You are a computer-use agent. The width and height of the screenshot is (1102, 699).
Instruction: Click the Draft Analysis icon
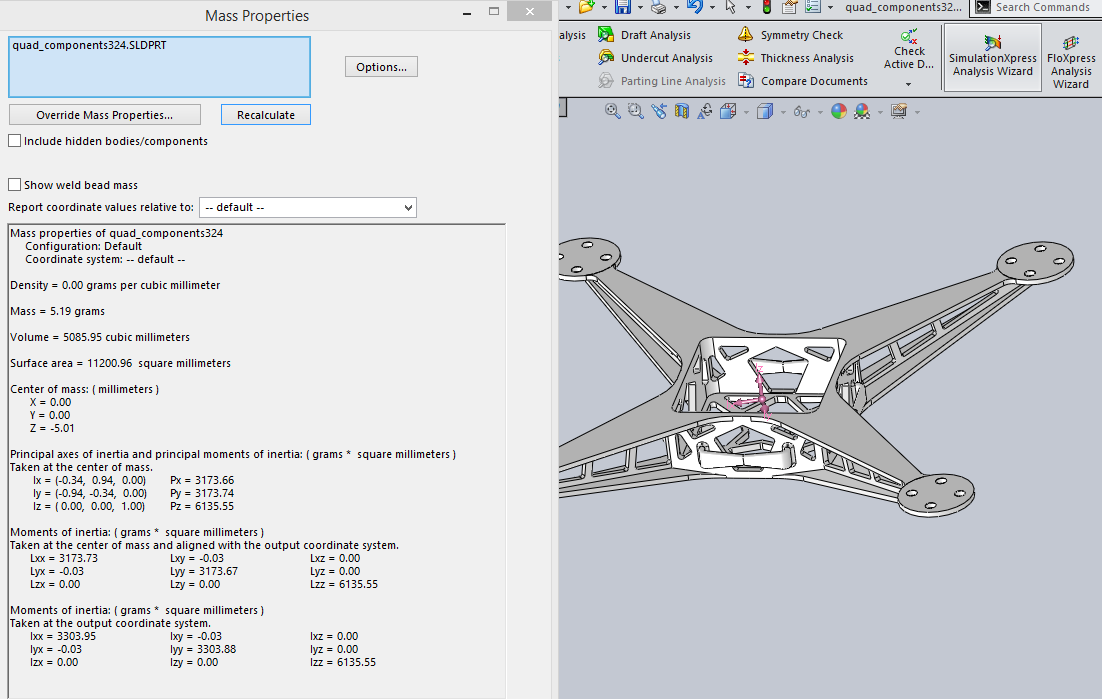click(x=606, y=34)
